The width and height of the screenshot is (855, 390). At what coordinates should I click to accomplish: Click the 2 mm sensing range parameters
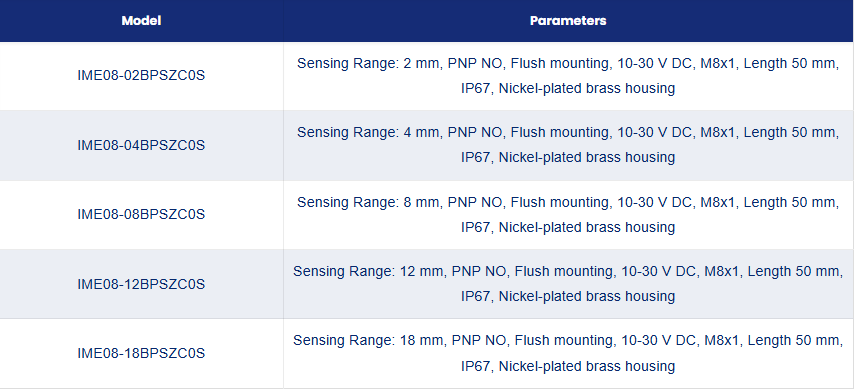coord(568,76)
